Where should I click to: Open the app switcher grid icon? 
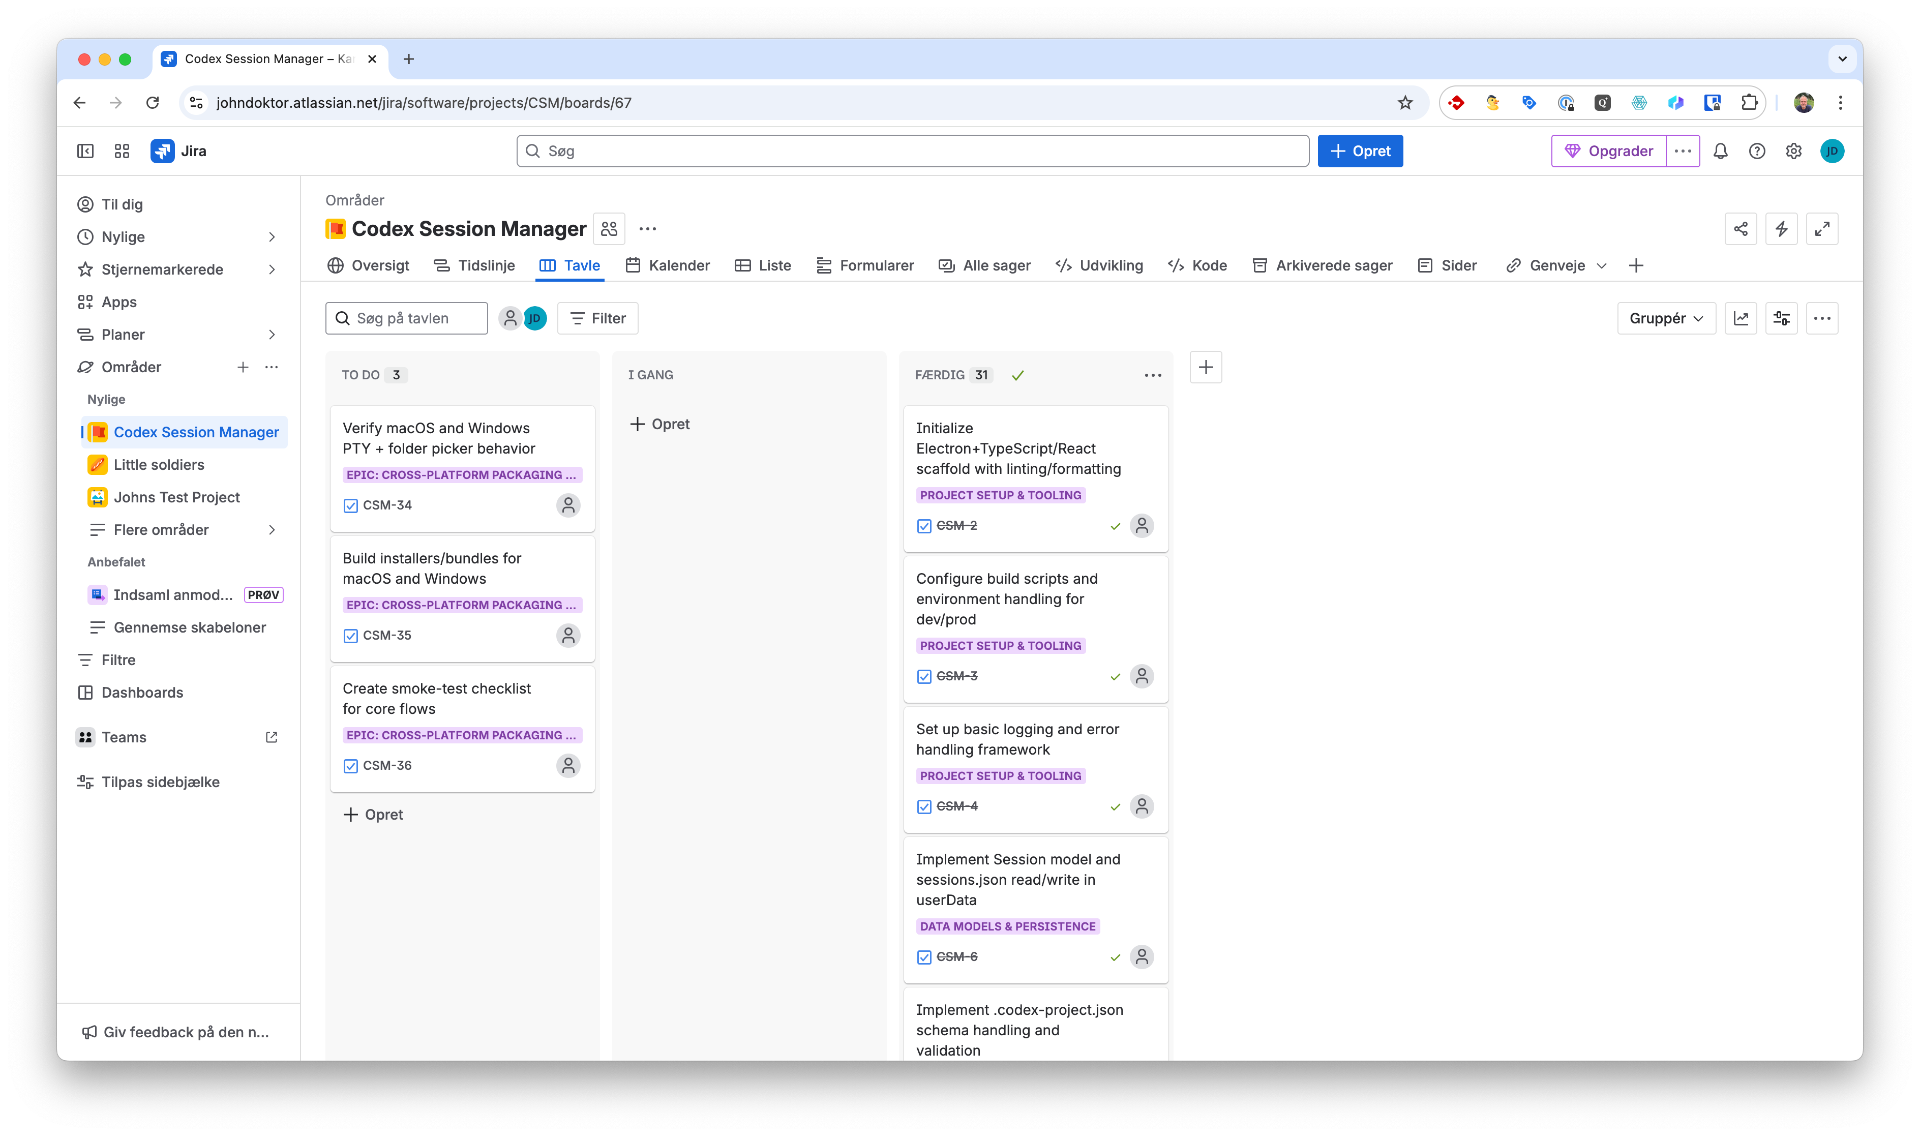[x=122, y=151]
